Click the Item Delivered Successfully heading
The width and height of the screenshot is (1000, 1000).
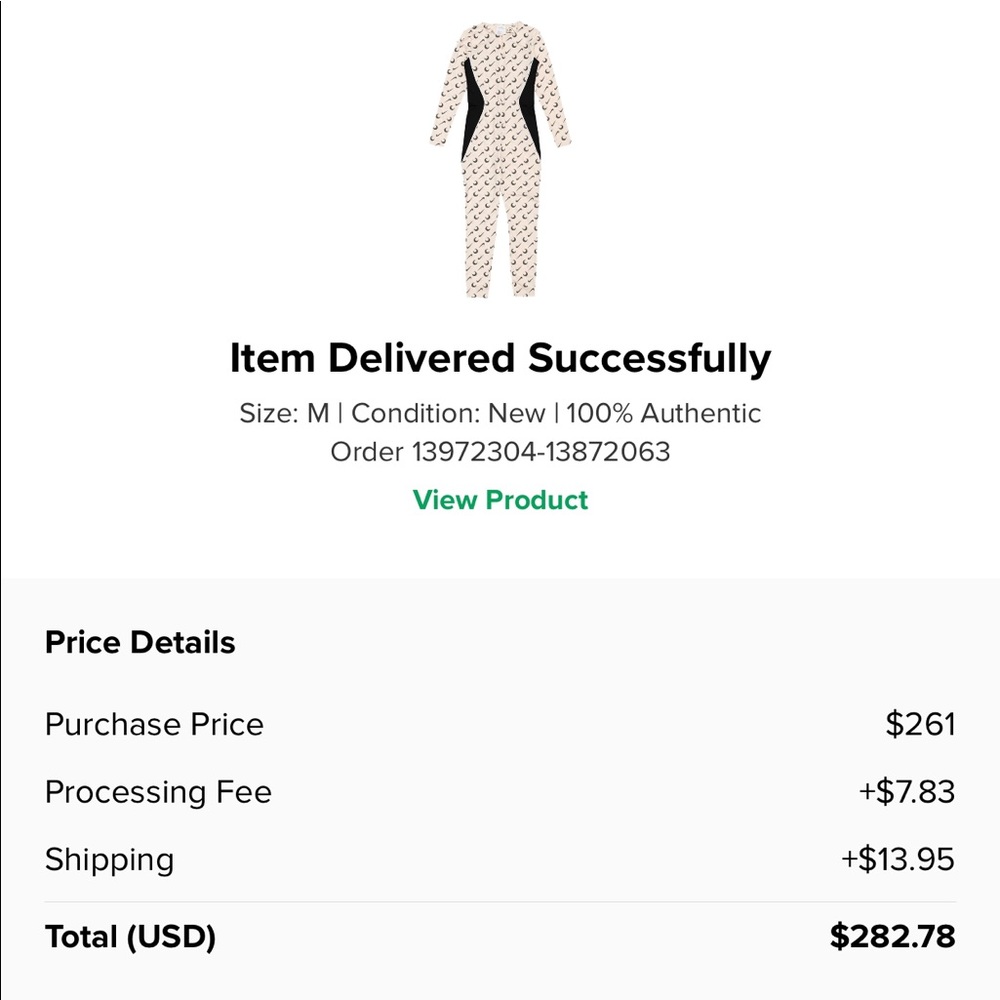click(500, 358)
